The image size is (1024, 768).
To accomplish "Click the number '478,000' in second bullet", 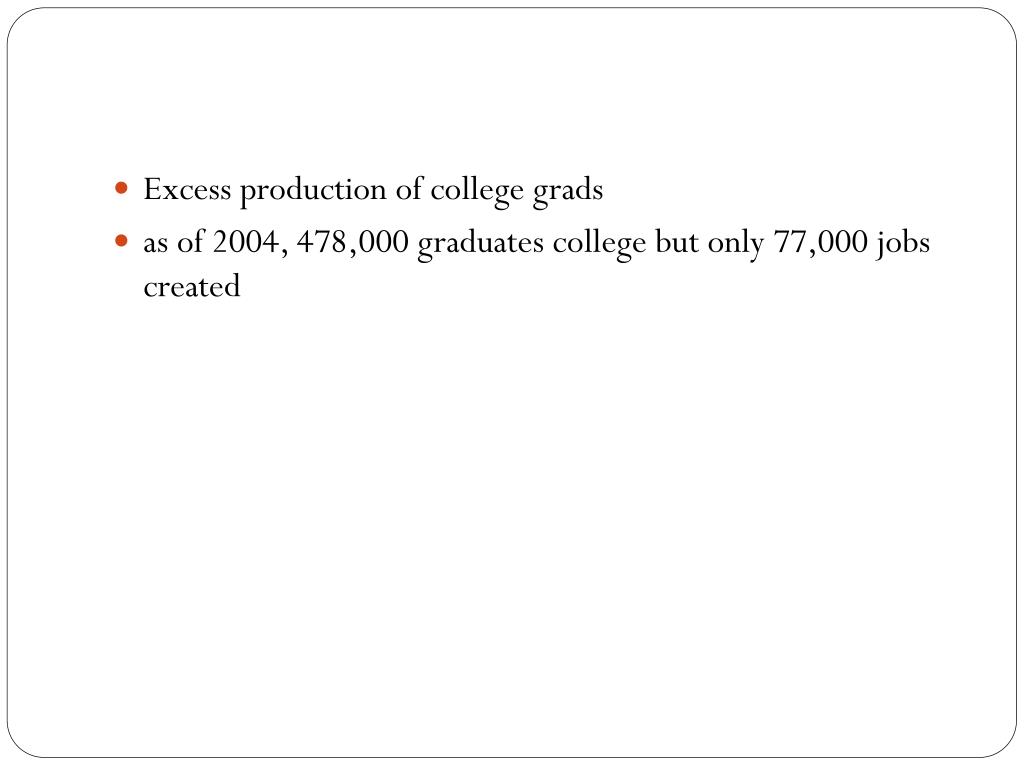I will [x=353, y=244].
